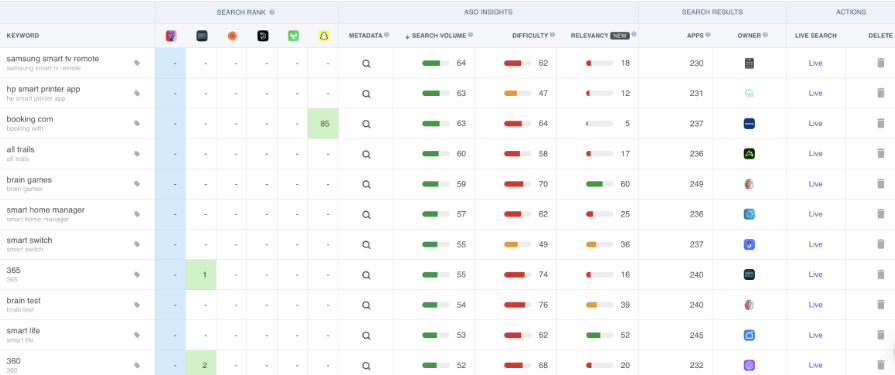Click difficulty bar for brain test
895x375 pixels.
pyautogui.click(x=518, y=305)
